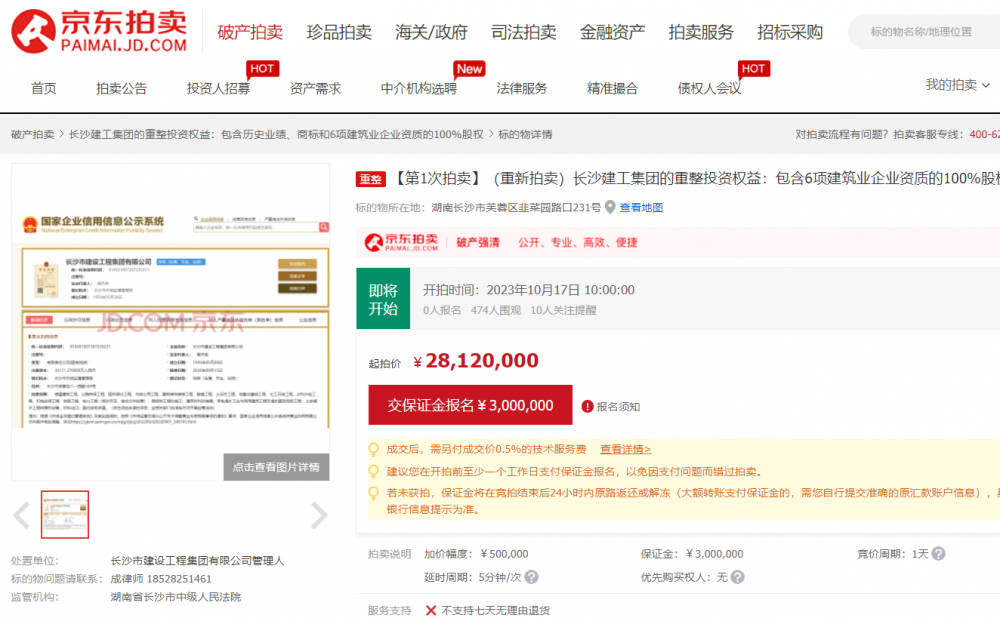The image size is (1000, 621).
Task: Click the 0人报名 count
Action: [x=442, y=310]
